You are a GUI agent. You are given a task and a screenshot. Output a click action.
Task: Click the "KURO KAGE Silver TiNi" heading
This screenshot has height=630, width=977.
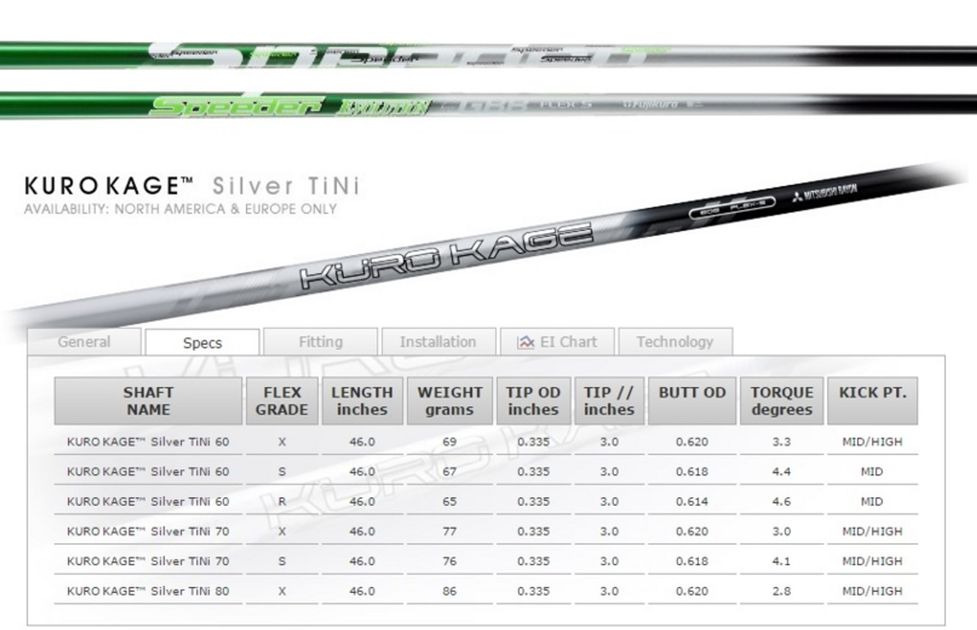click(x=192, y=186)
